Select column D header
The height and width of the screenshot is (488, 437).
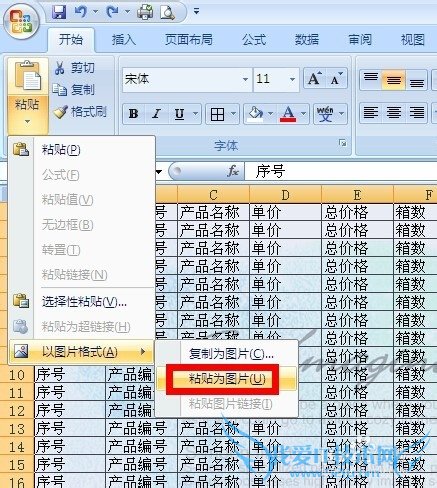(285, 195)
